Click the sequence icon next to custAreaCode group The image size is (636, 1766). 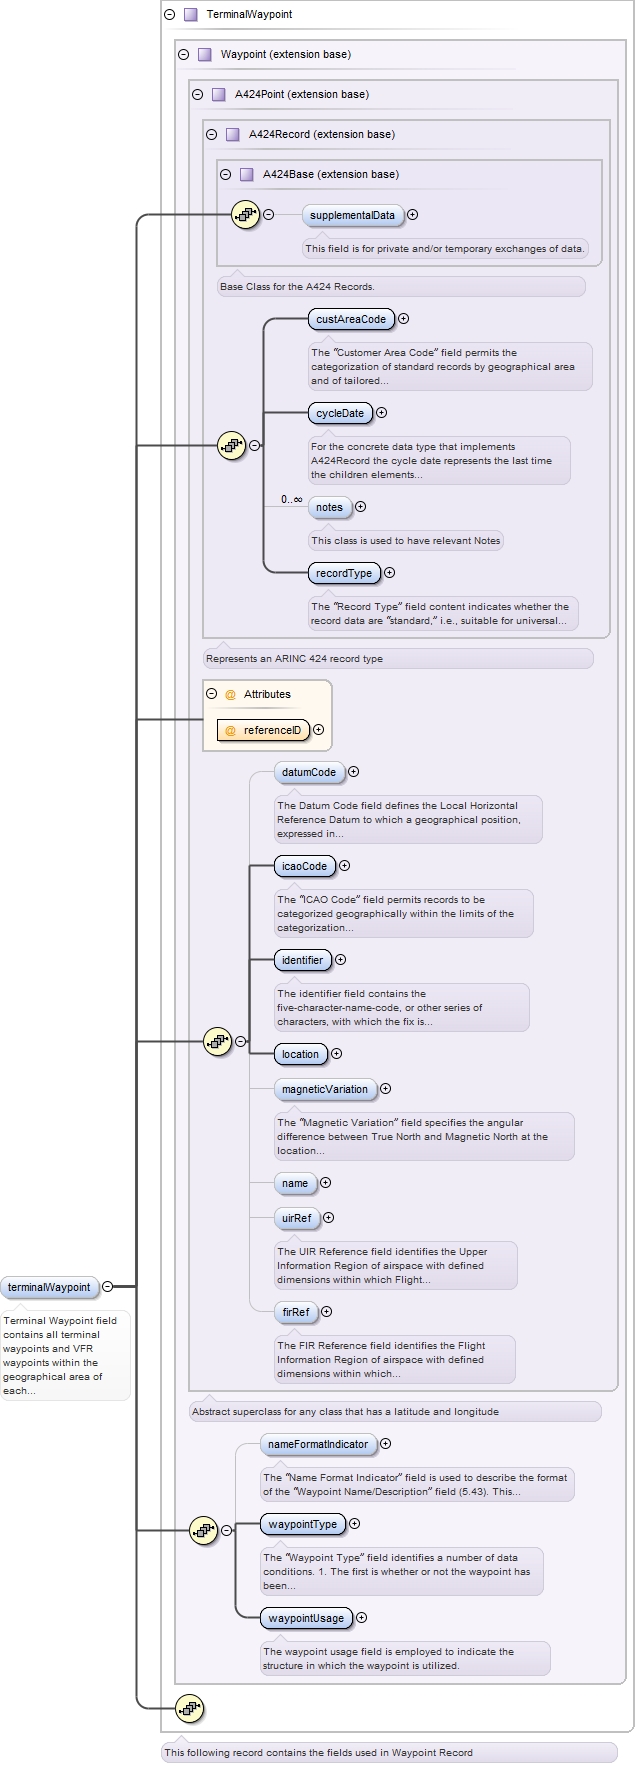(x=231, y=446)
